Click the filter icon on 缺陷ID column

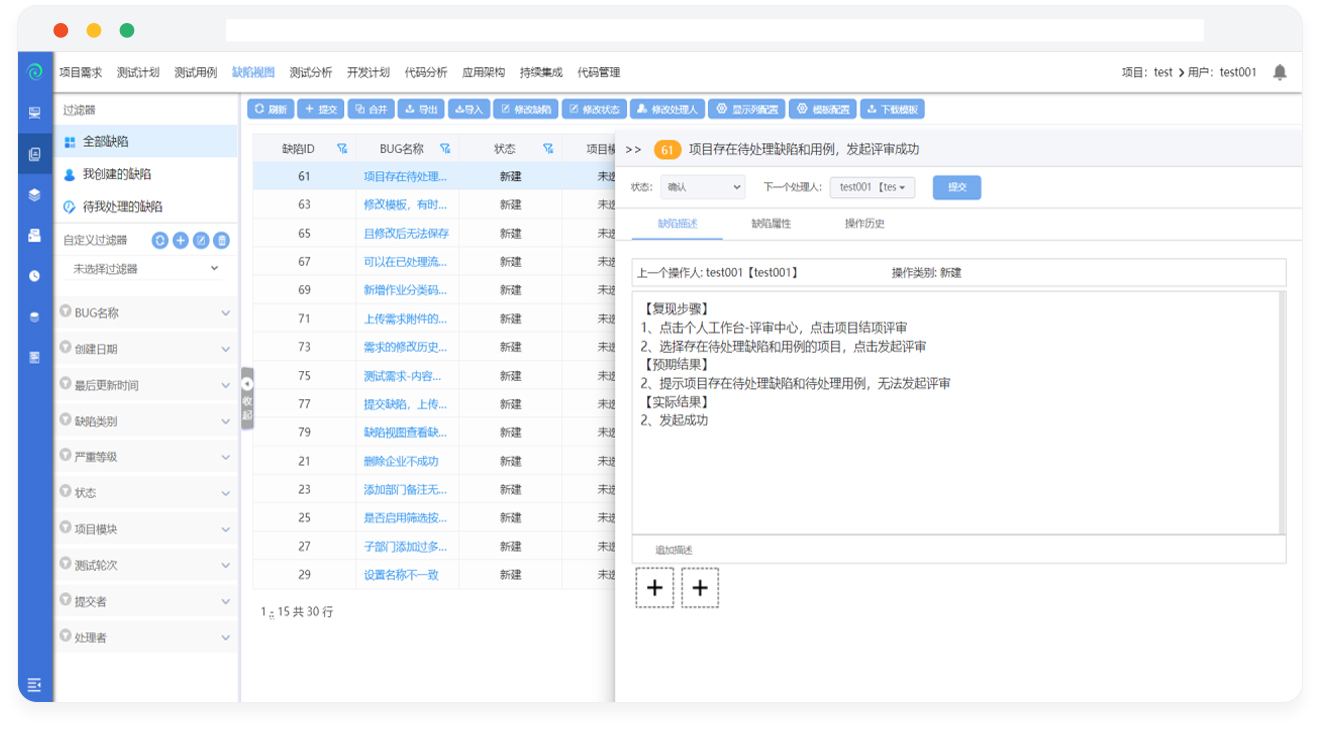342,148
